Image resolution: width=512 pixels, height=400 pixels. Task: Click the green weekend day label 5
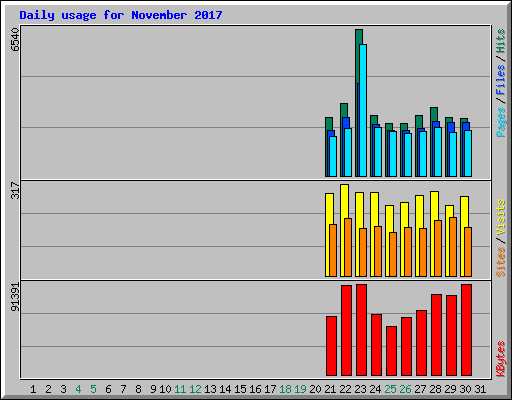pos(93,389)
